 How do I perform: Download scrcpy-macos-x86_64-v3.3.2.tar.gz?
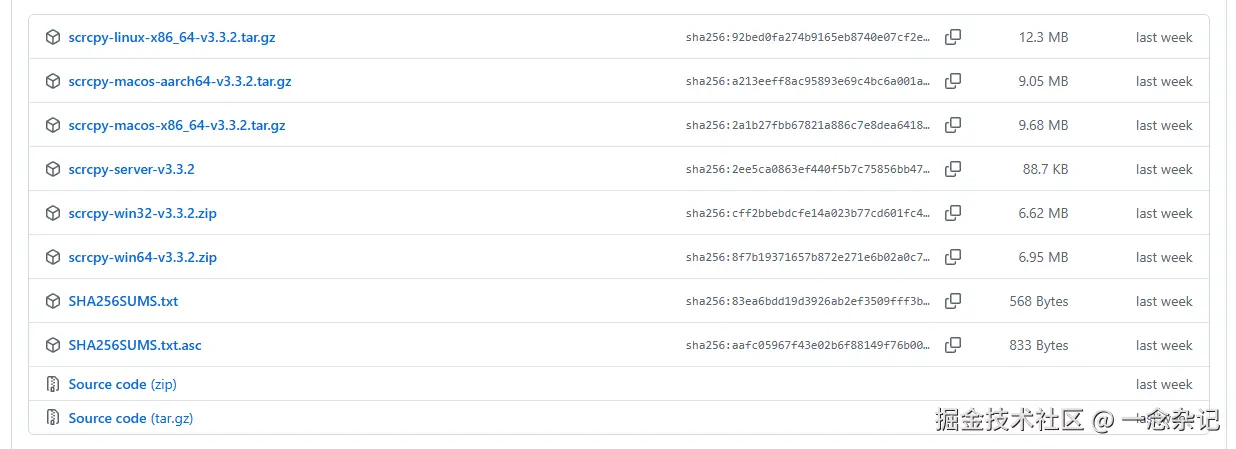[x=177, y=125]
